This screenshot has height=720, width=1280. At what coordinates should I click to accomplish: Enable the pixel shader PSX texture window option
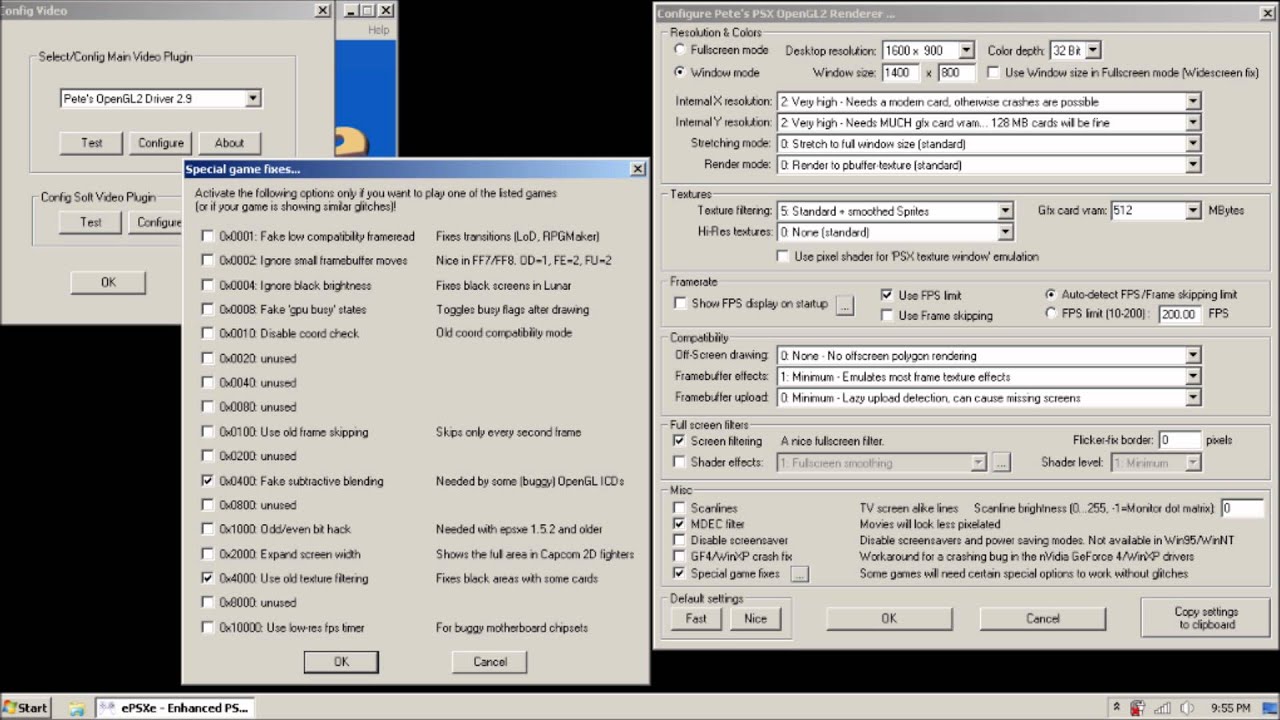click(x=783, y=257)
